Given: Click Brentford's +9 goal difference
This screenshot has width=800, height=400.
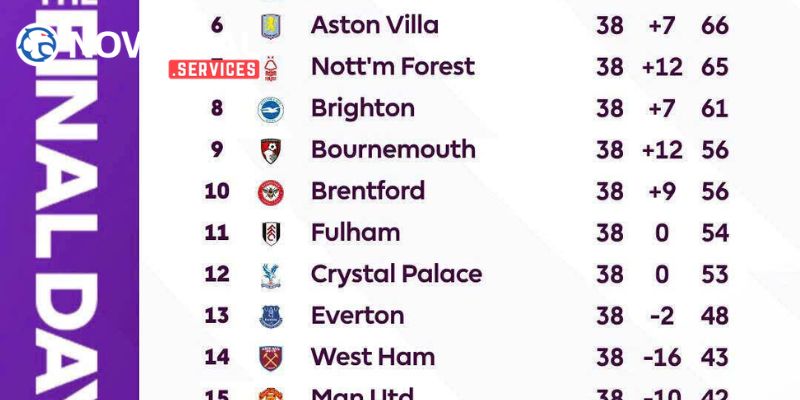Looking at the screenshot, I should [x=662, y=191].
